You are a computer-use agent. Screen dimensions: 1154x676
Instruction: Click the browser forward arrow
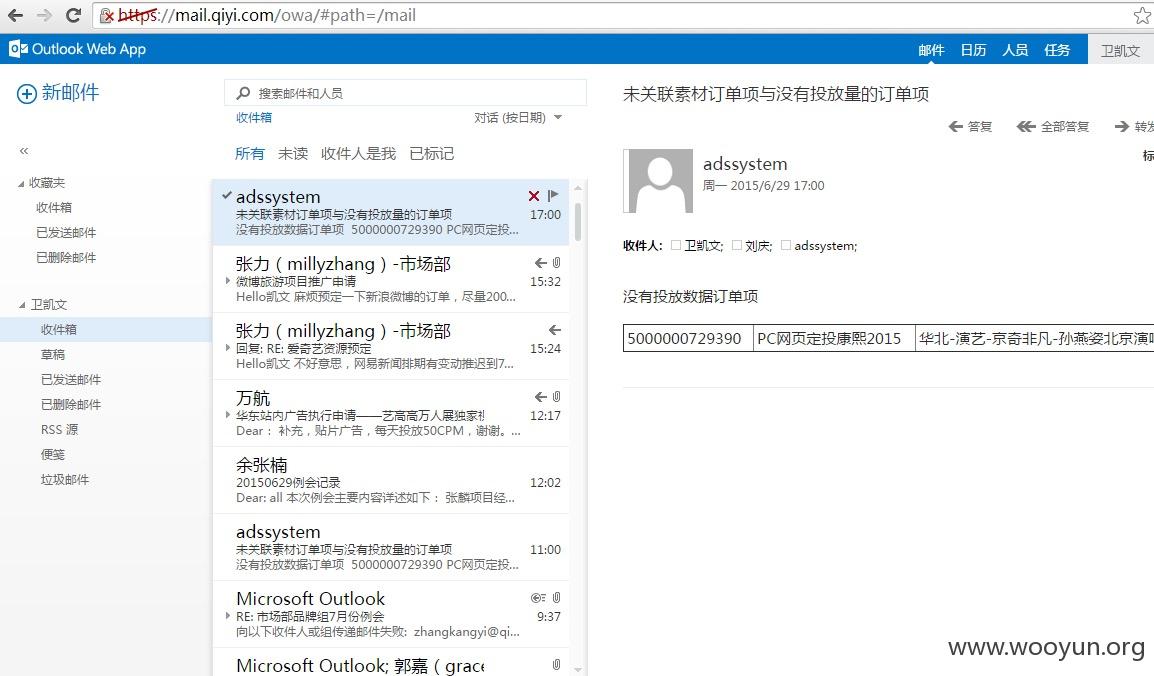click(x=44, y=15)
